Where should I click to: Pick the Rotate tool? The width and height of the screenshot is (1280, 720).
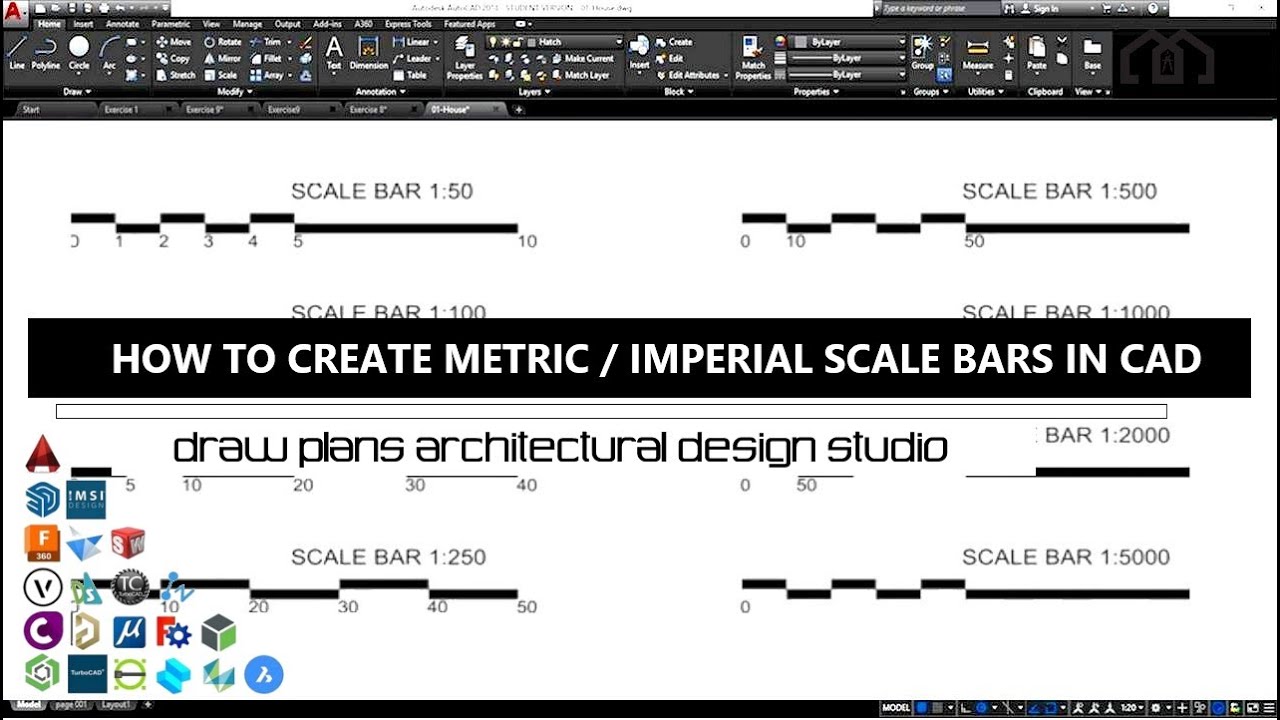(223, 42)
